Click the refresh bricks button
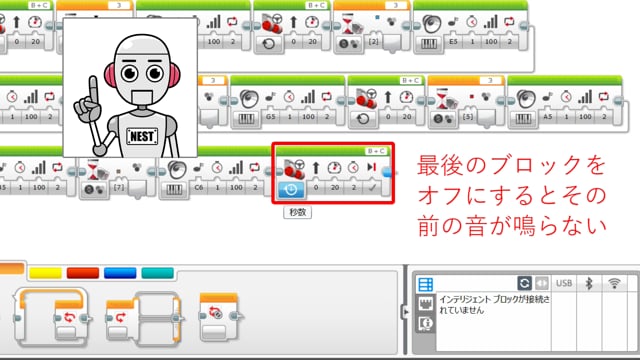The height and width of the screenshot is (360, 640). click(x=524, y=283)
